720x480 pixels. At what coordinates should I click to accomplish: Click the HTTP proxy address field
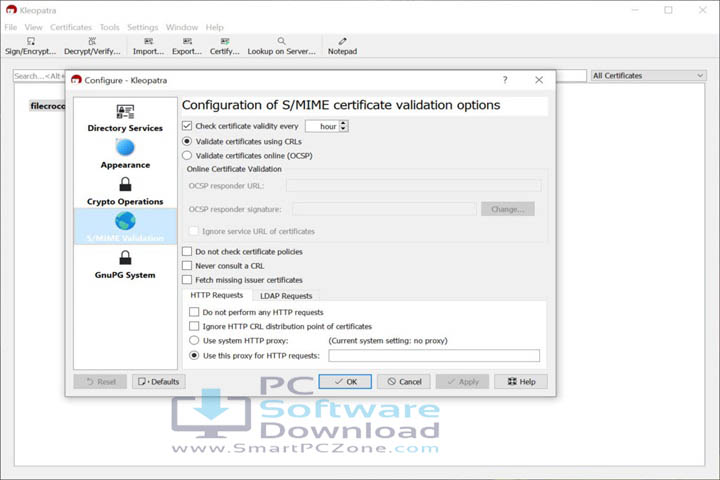[434, 356]
